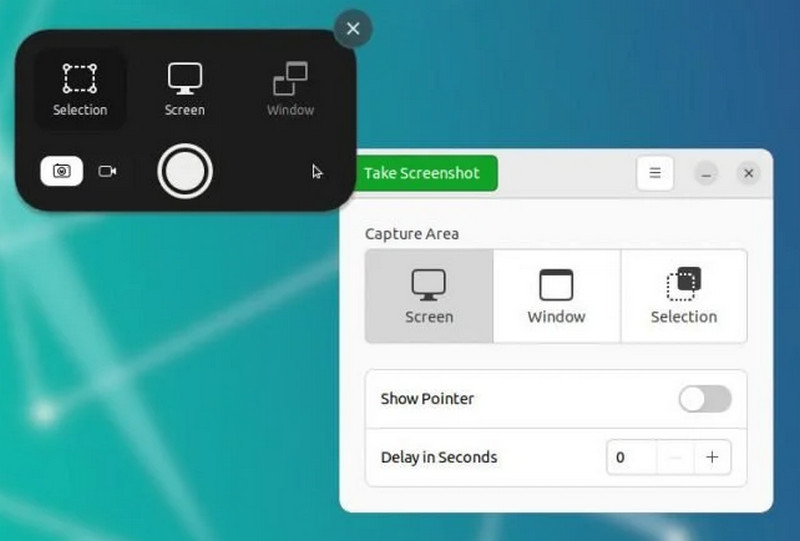
Task: Increase delay with the plus button
Action: click(712, 457)
